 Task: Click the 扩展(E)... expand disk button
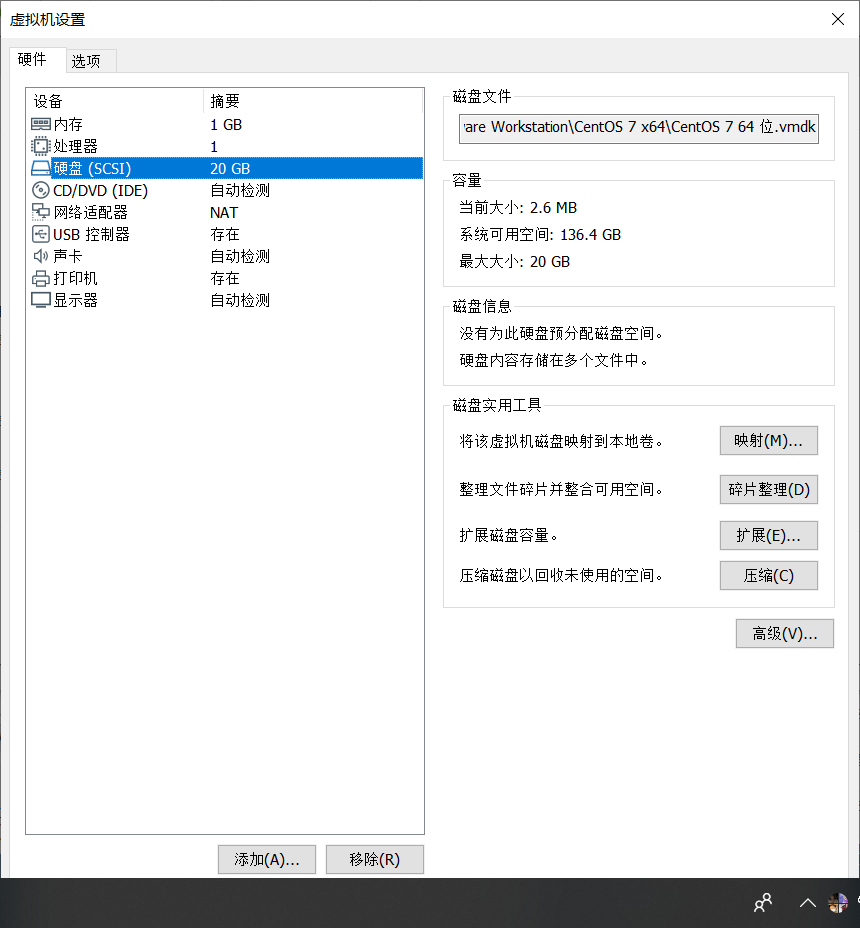pyautogui.click(x=768, y=536)
